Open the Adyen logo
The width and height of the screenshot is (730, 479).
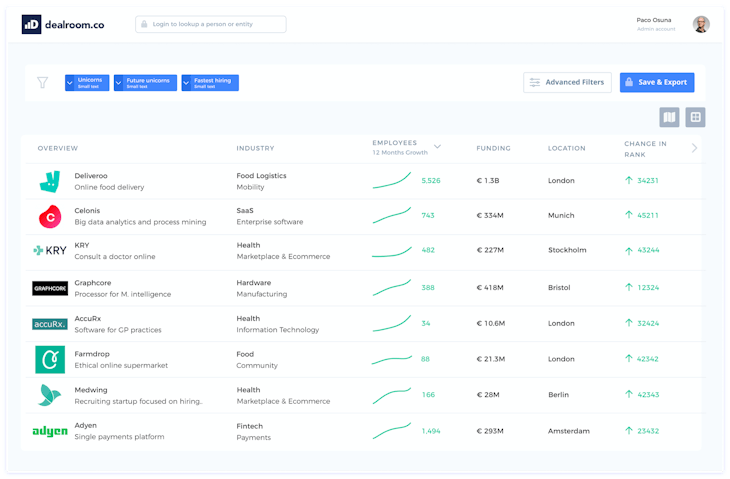coord(50,432)
